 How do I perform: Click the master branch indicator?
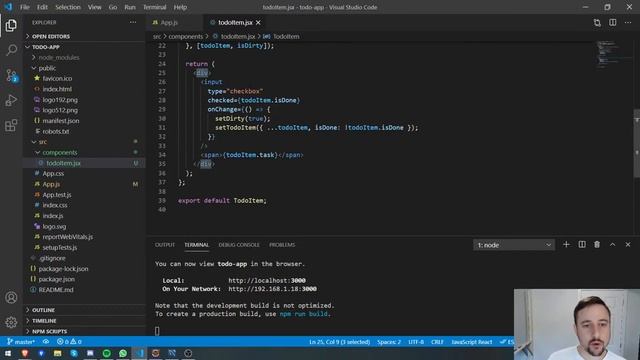(21, 342)
